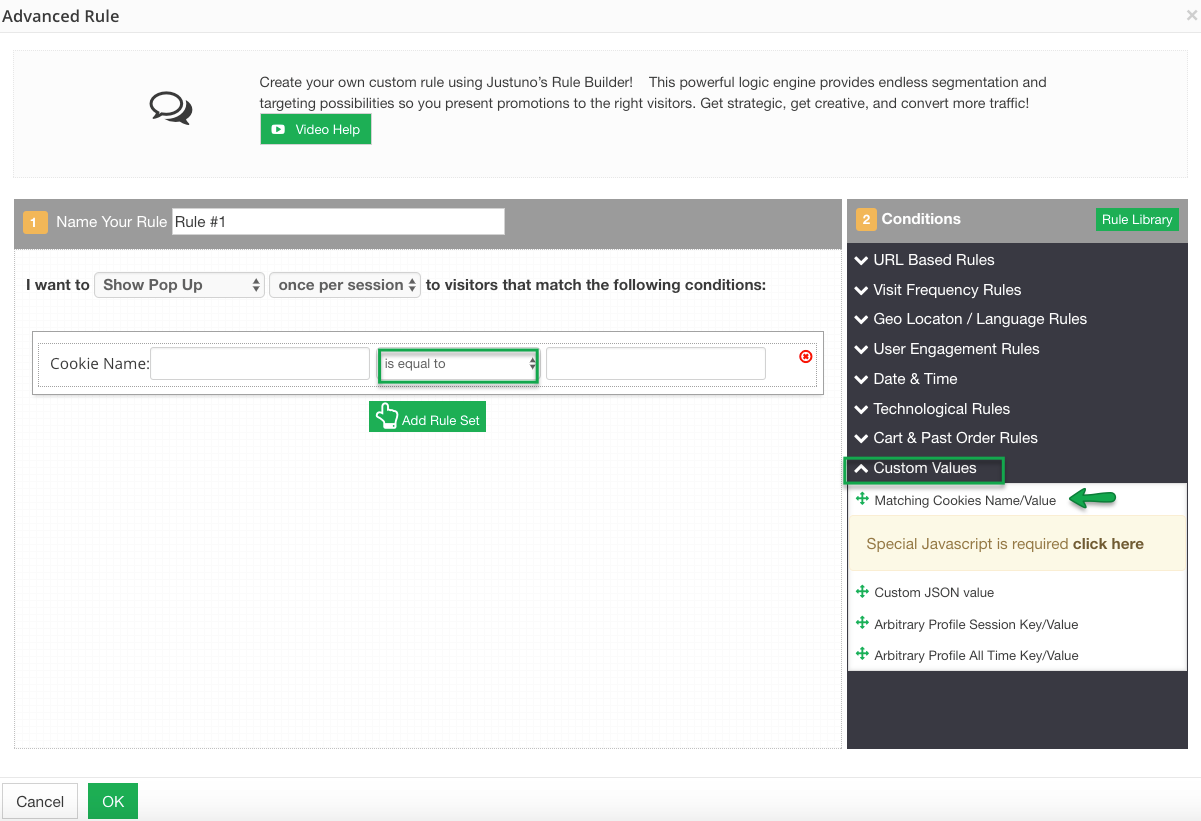The height and width of the screenshot is (821, 1201).
Task: Close the Advanced Rule dialog with X
Action: [1191, 17]
